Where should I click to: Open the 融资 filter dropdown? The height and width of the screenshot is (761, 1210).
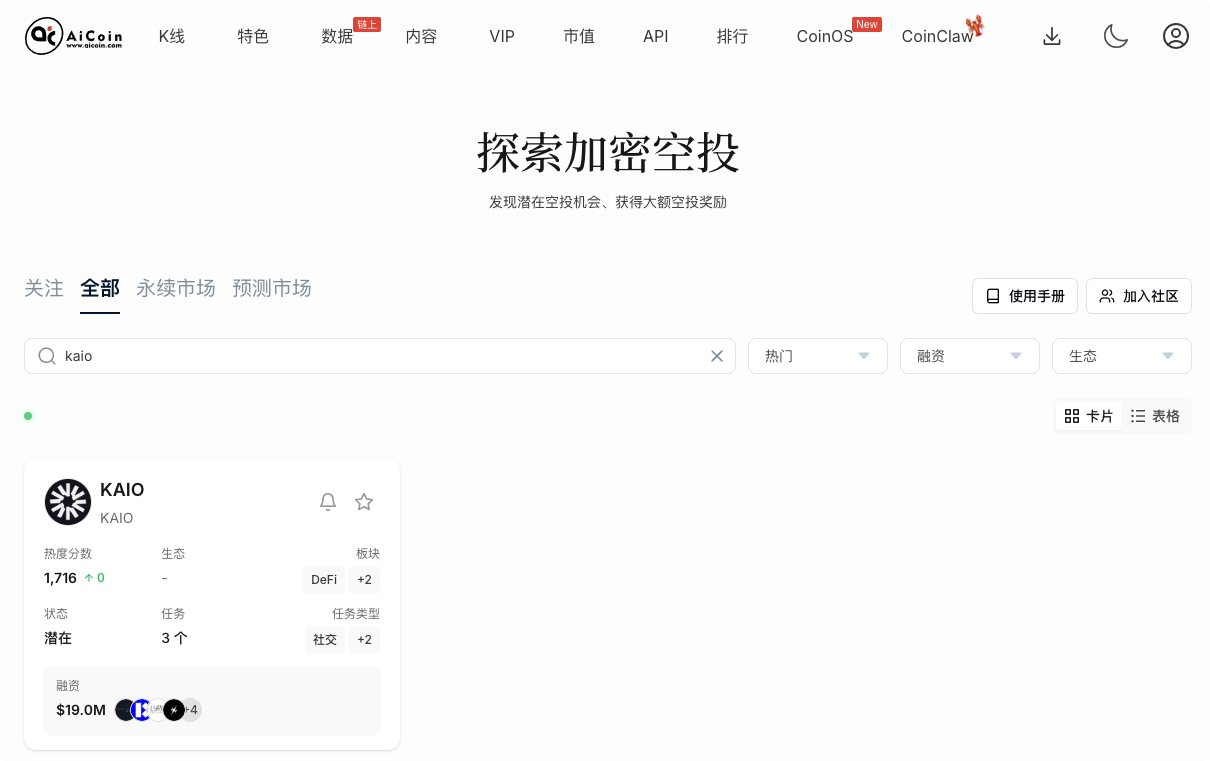click(970, 356)
